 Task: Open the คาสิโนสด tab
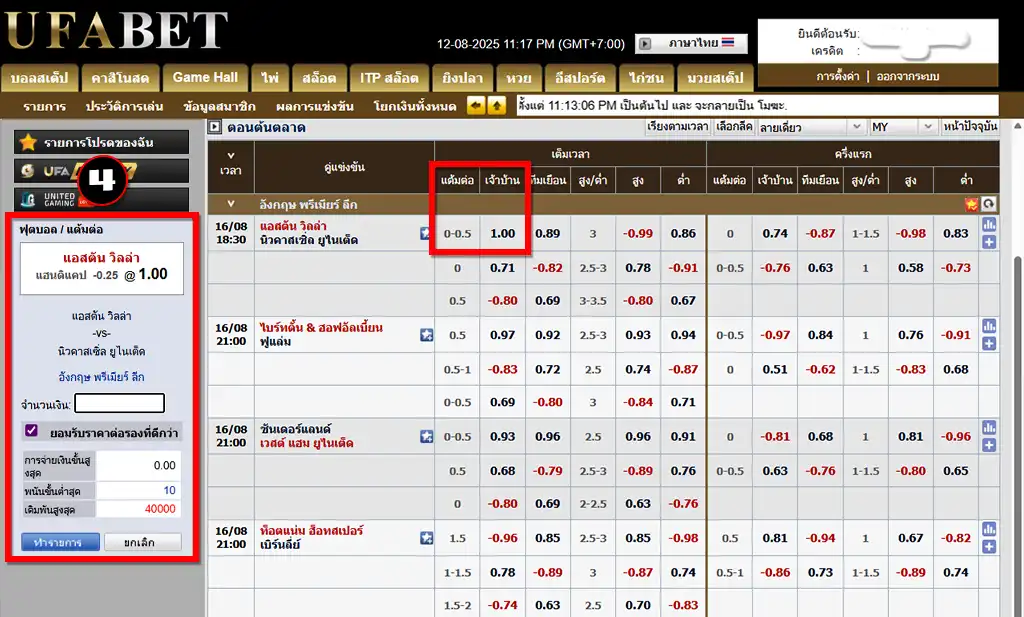pyautogui.click(x=120, y=78)
